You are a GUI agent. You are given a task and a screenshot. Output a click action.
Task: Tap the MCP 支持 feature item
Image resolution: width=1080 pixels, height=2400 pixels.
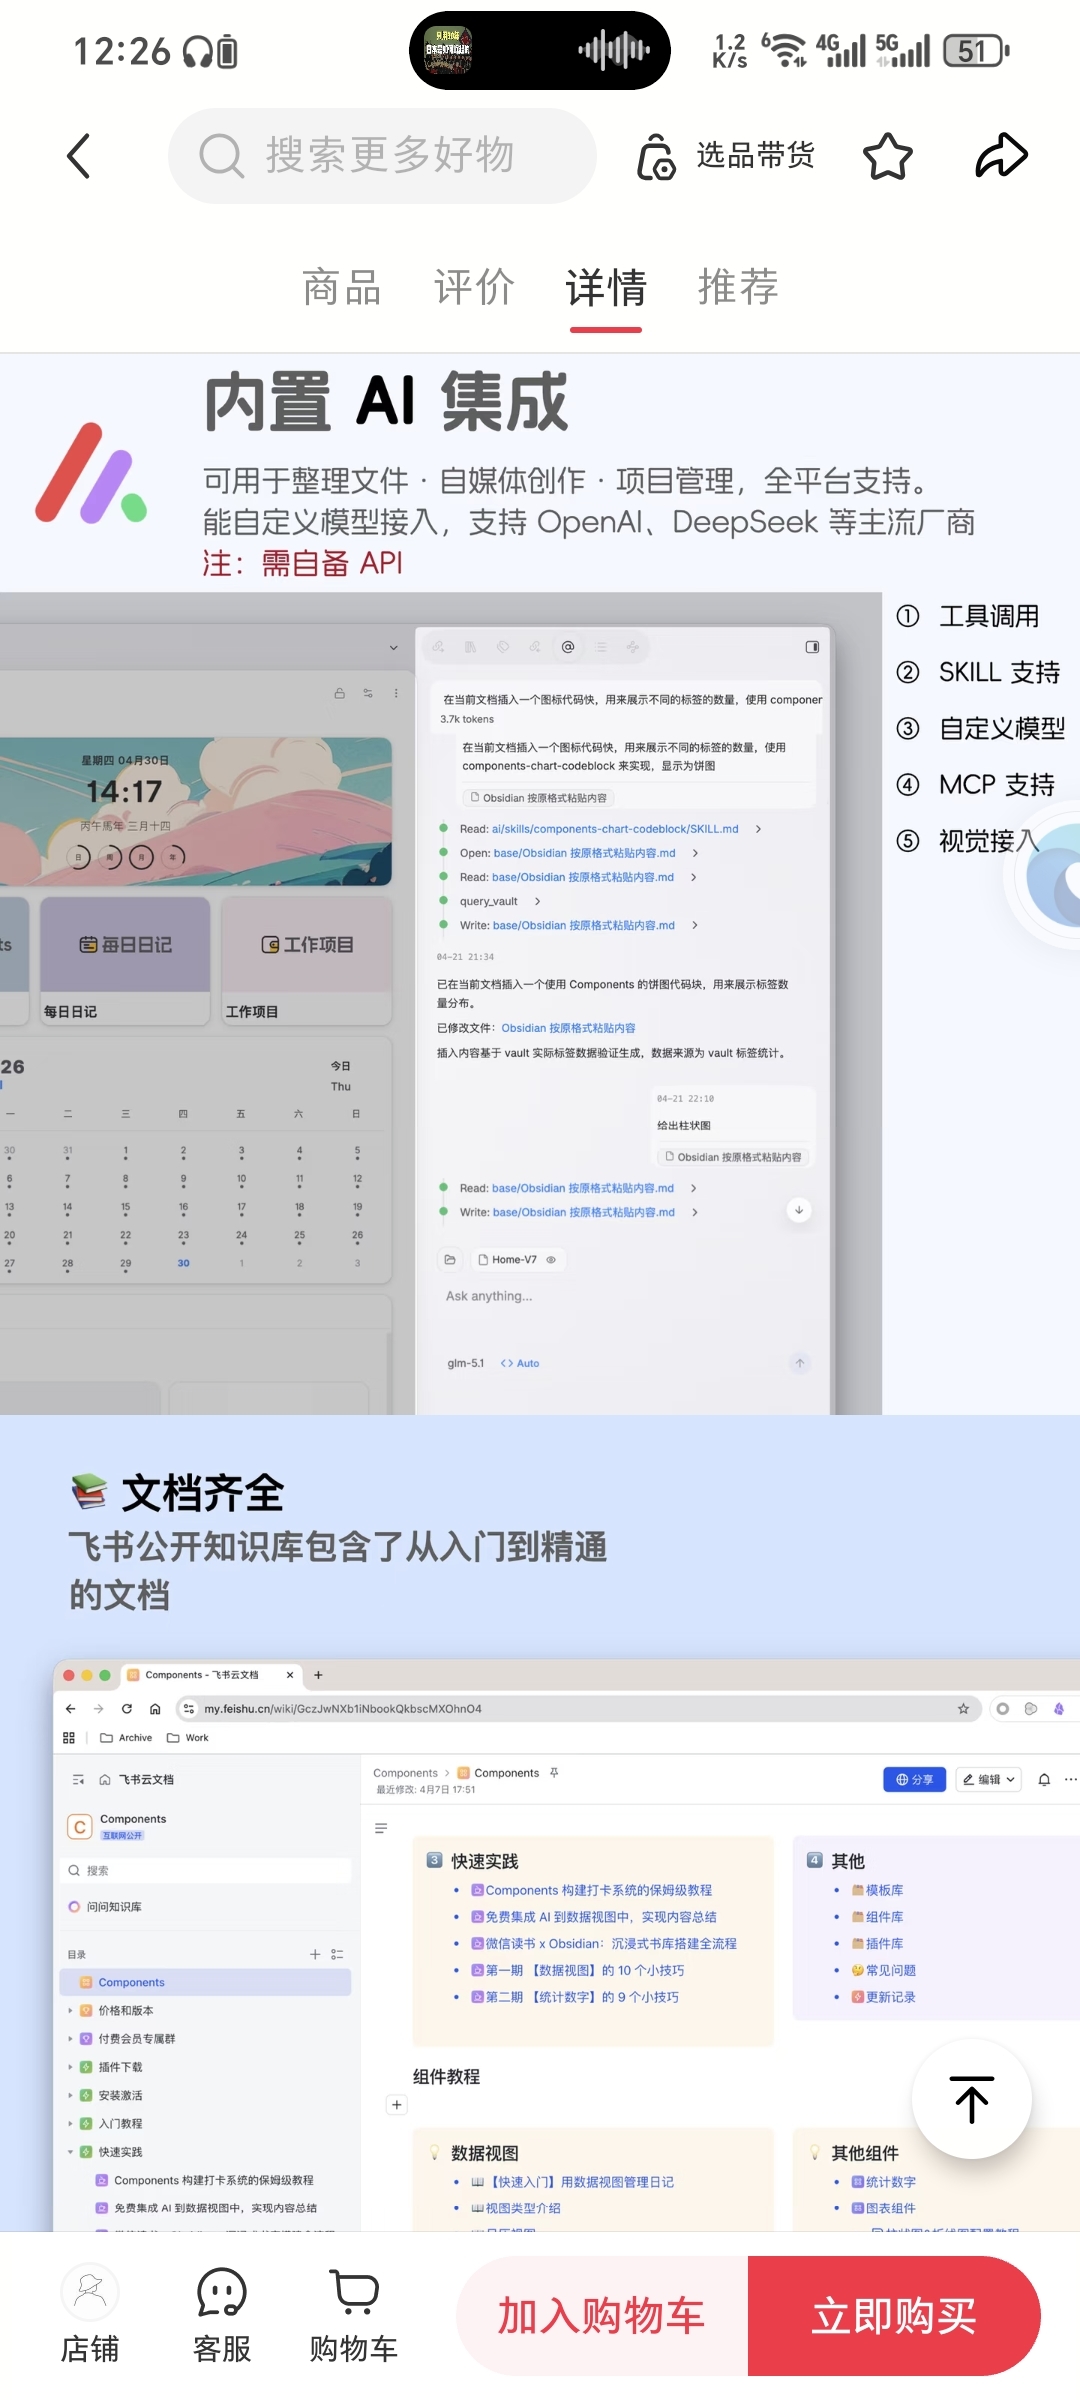click(976, 785)
